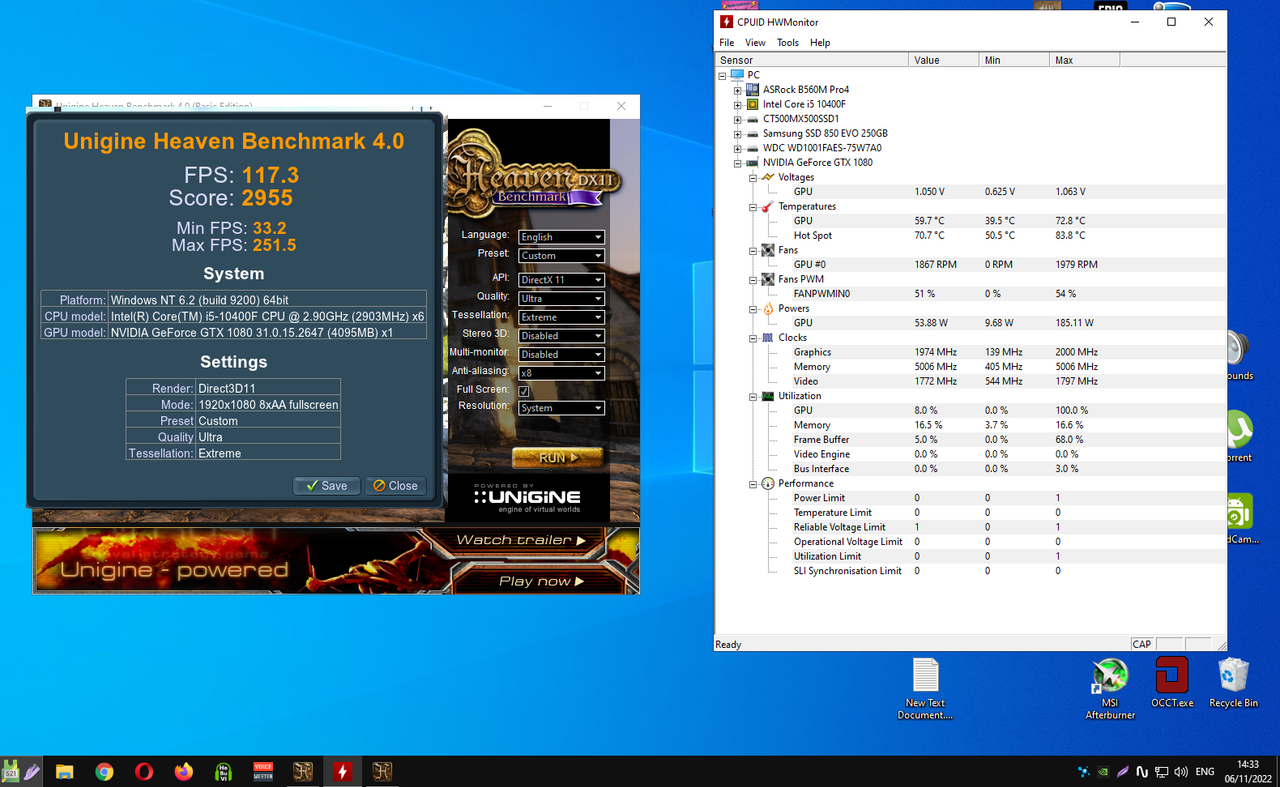
Task: Switch to HWMonitor taskbar button
Action: [342, 771]
